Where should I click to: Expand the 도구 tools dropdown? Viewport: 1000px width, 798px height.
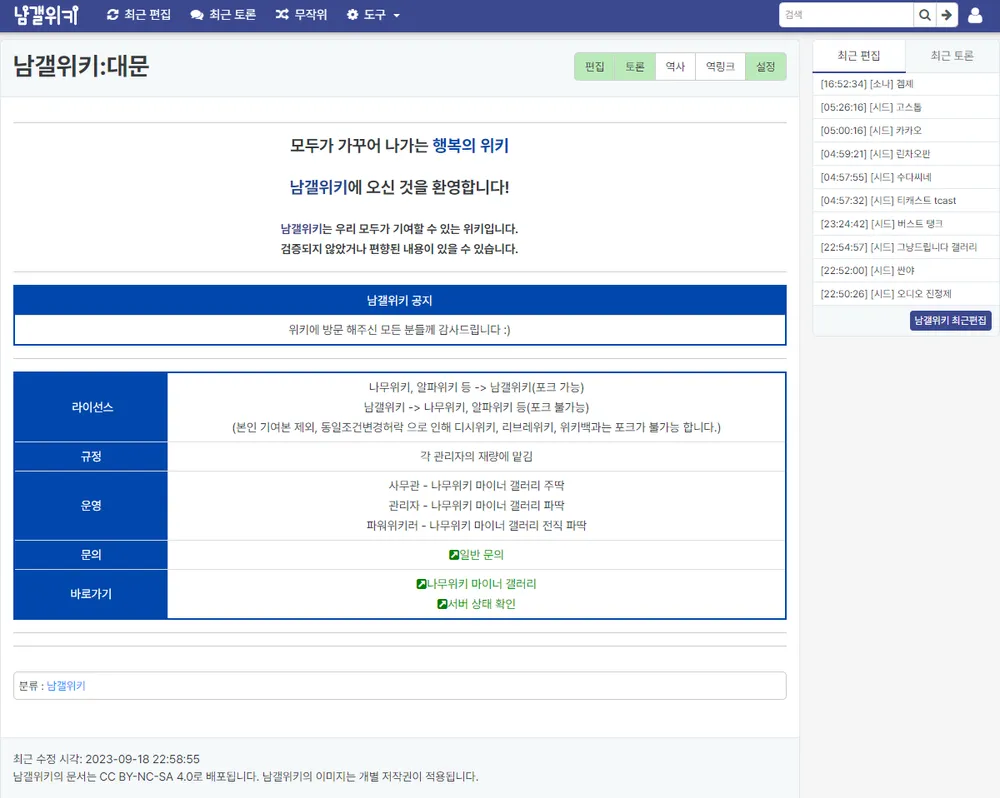point(373,15)
